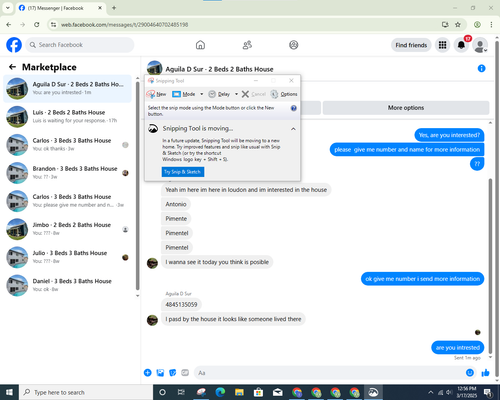Screen dimensions: 500x400
Task: Click the browser reload button
Action: point(37,24)
